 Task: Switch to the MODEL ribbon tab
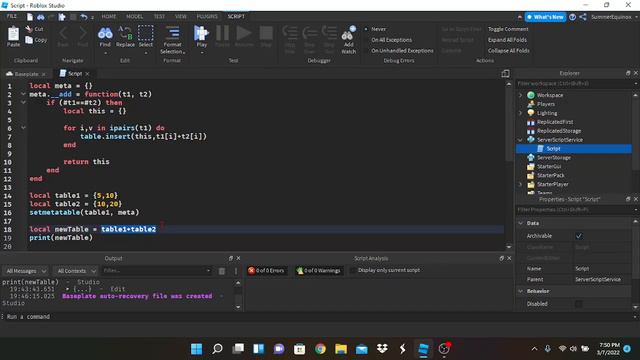pos(134,17)
